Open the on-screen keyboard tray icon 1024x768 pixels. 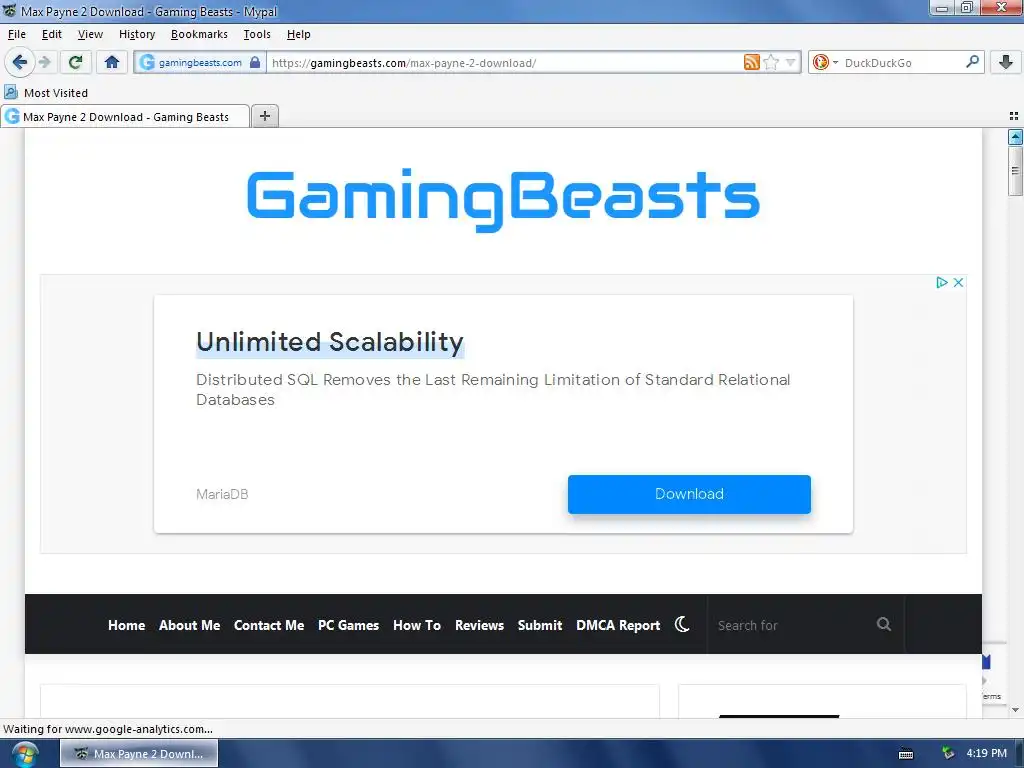click(x=906, y=754)
